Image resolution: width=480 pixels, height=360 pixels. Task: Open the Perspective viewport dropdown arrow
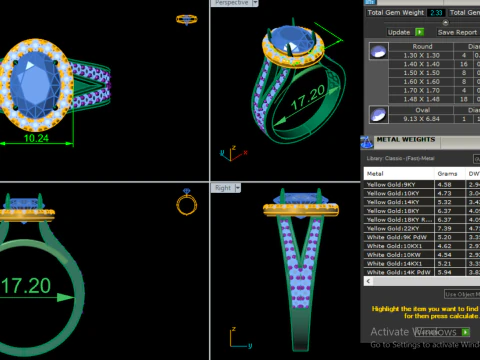pos(255,3)
